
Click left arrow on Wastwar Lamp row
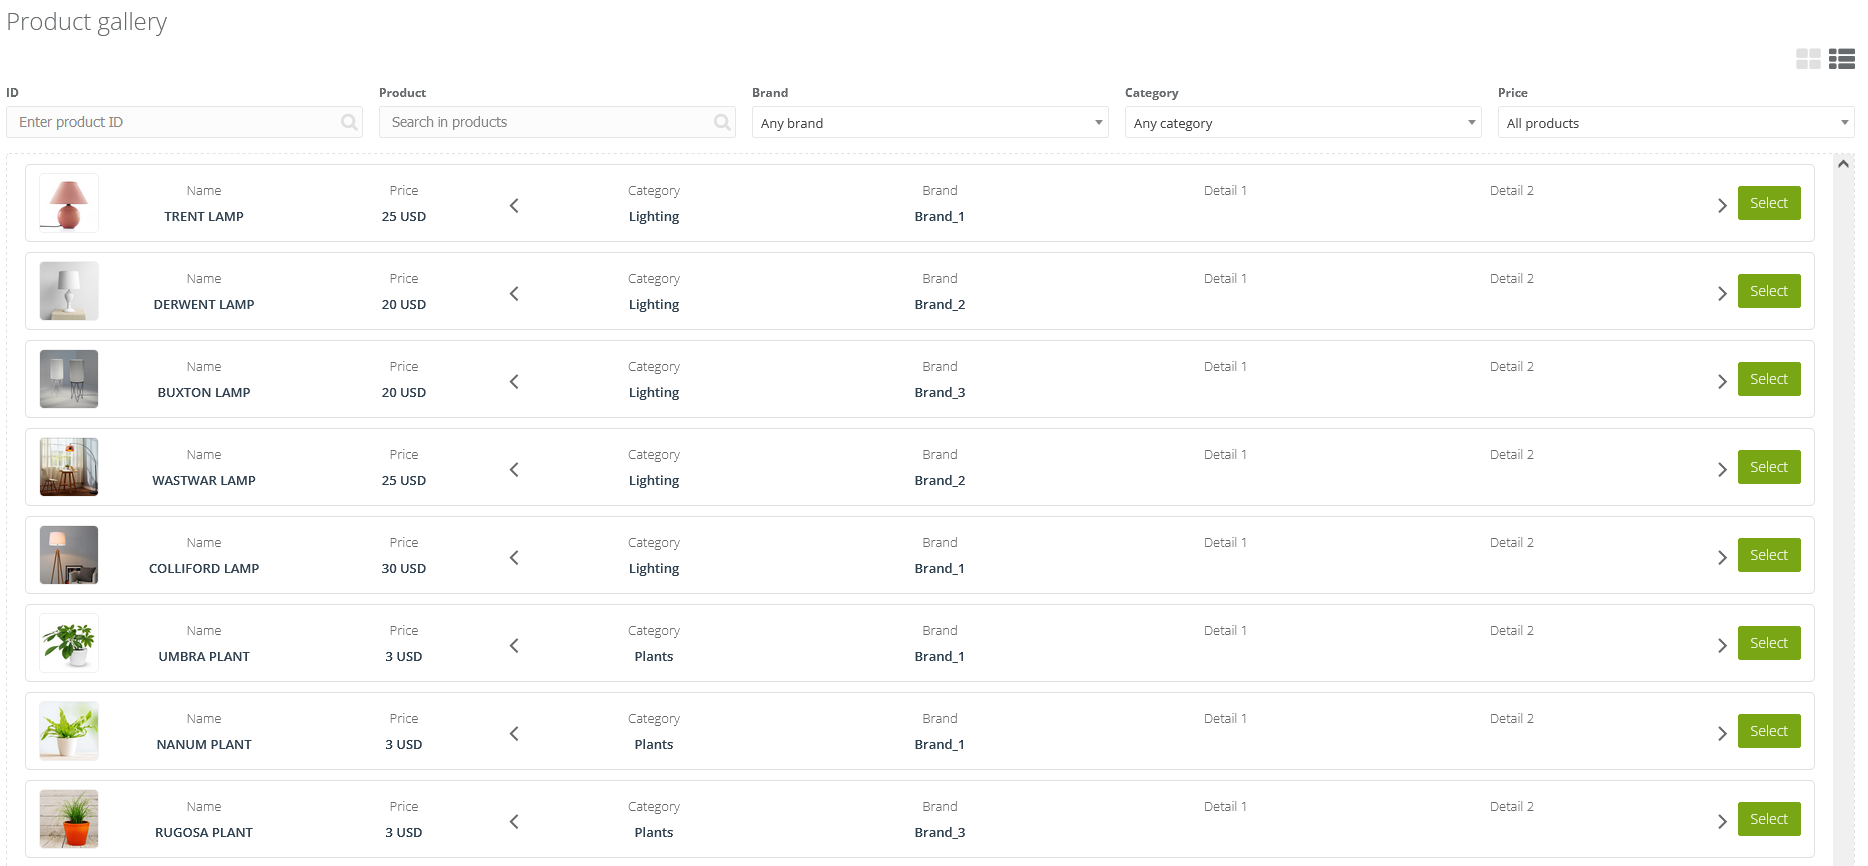pyautogui.click(x=514, y=469)
